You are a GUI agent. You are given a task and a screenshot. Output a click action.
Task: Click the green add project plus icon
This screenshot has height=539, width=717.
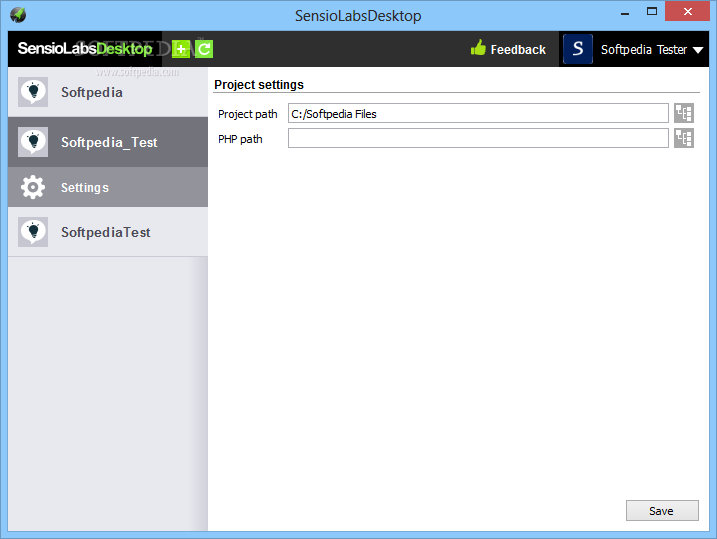(181, 49)
